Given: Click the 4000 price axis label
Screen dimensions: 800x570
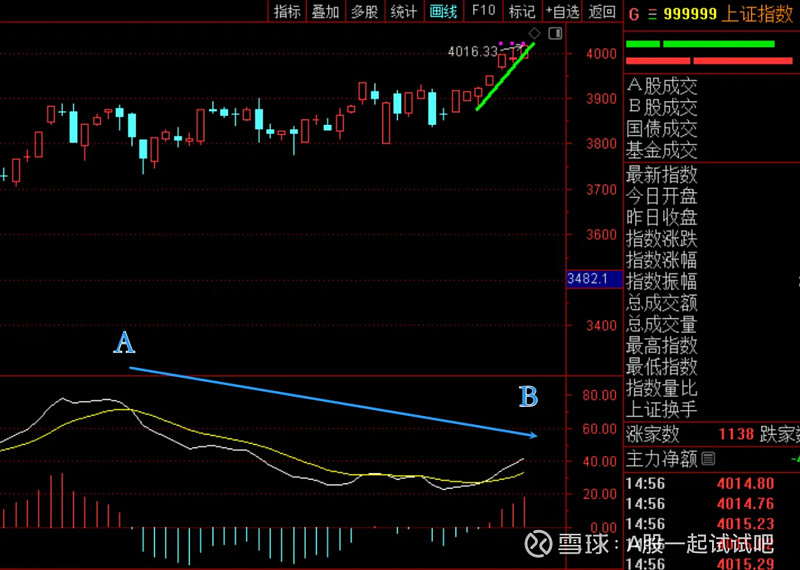Looking at the screenshot, I should pos(602,54).
